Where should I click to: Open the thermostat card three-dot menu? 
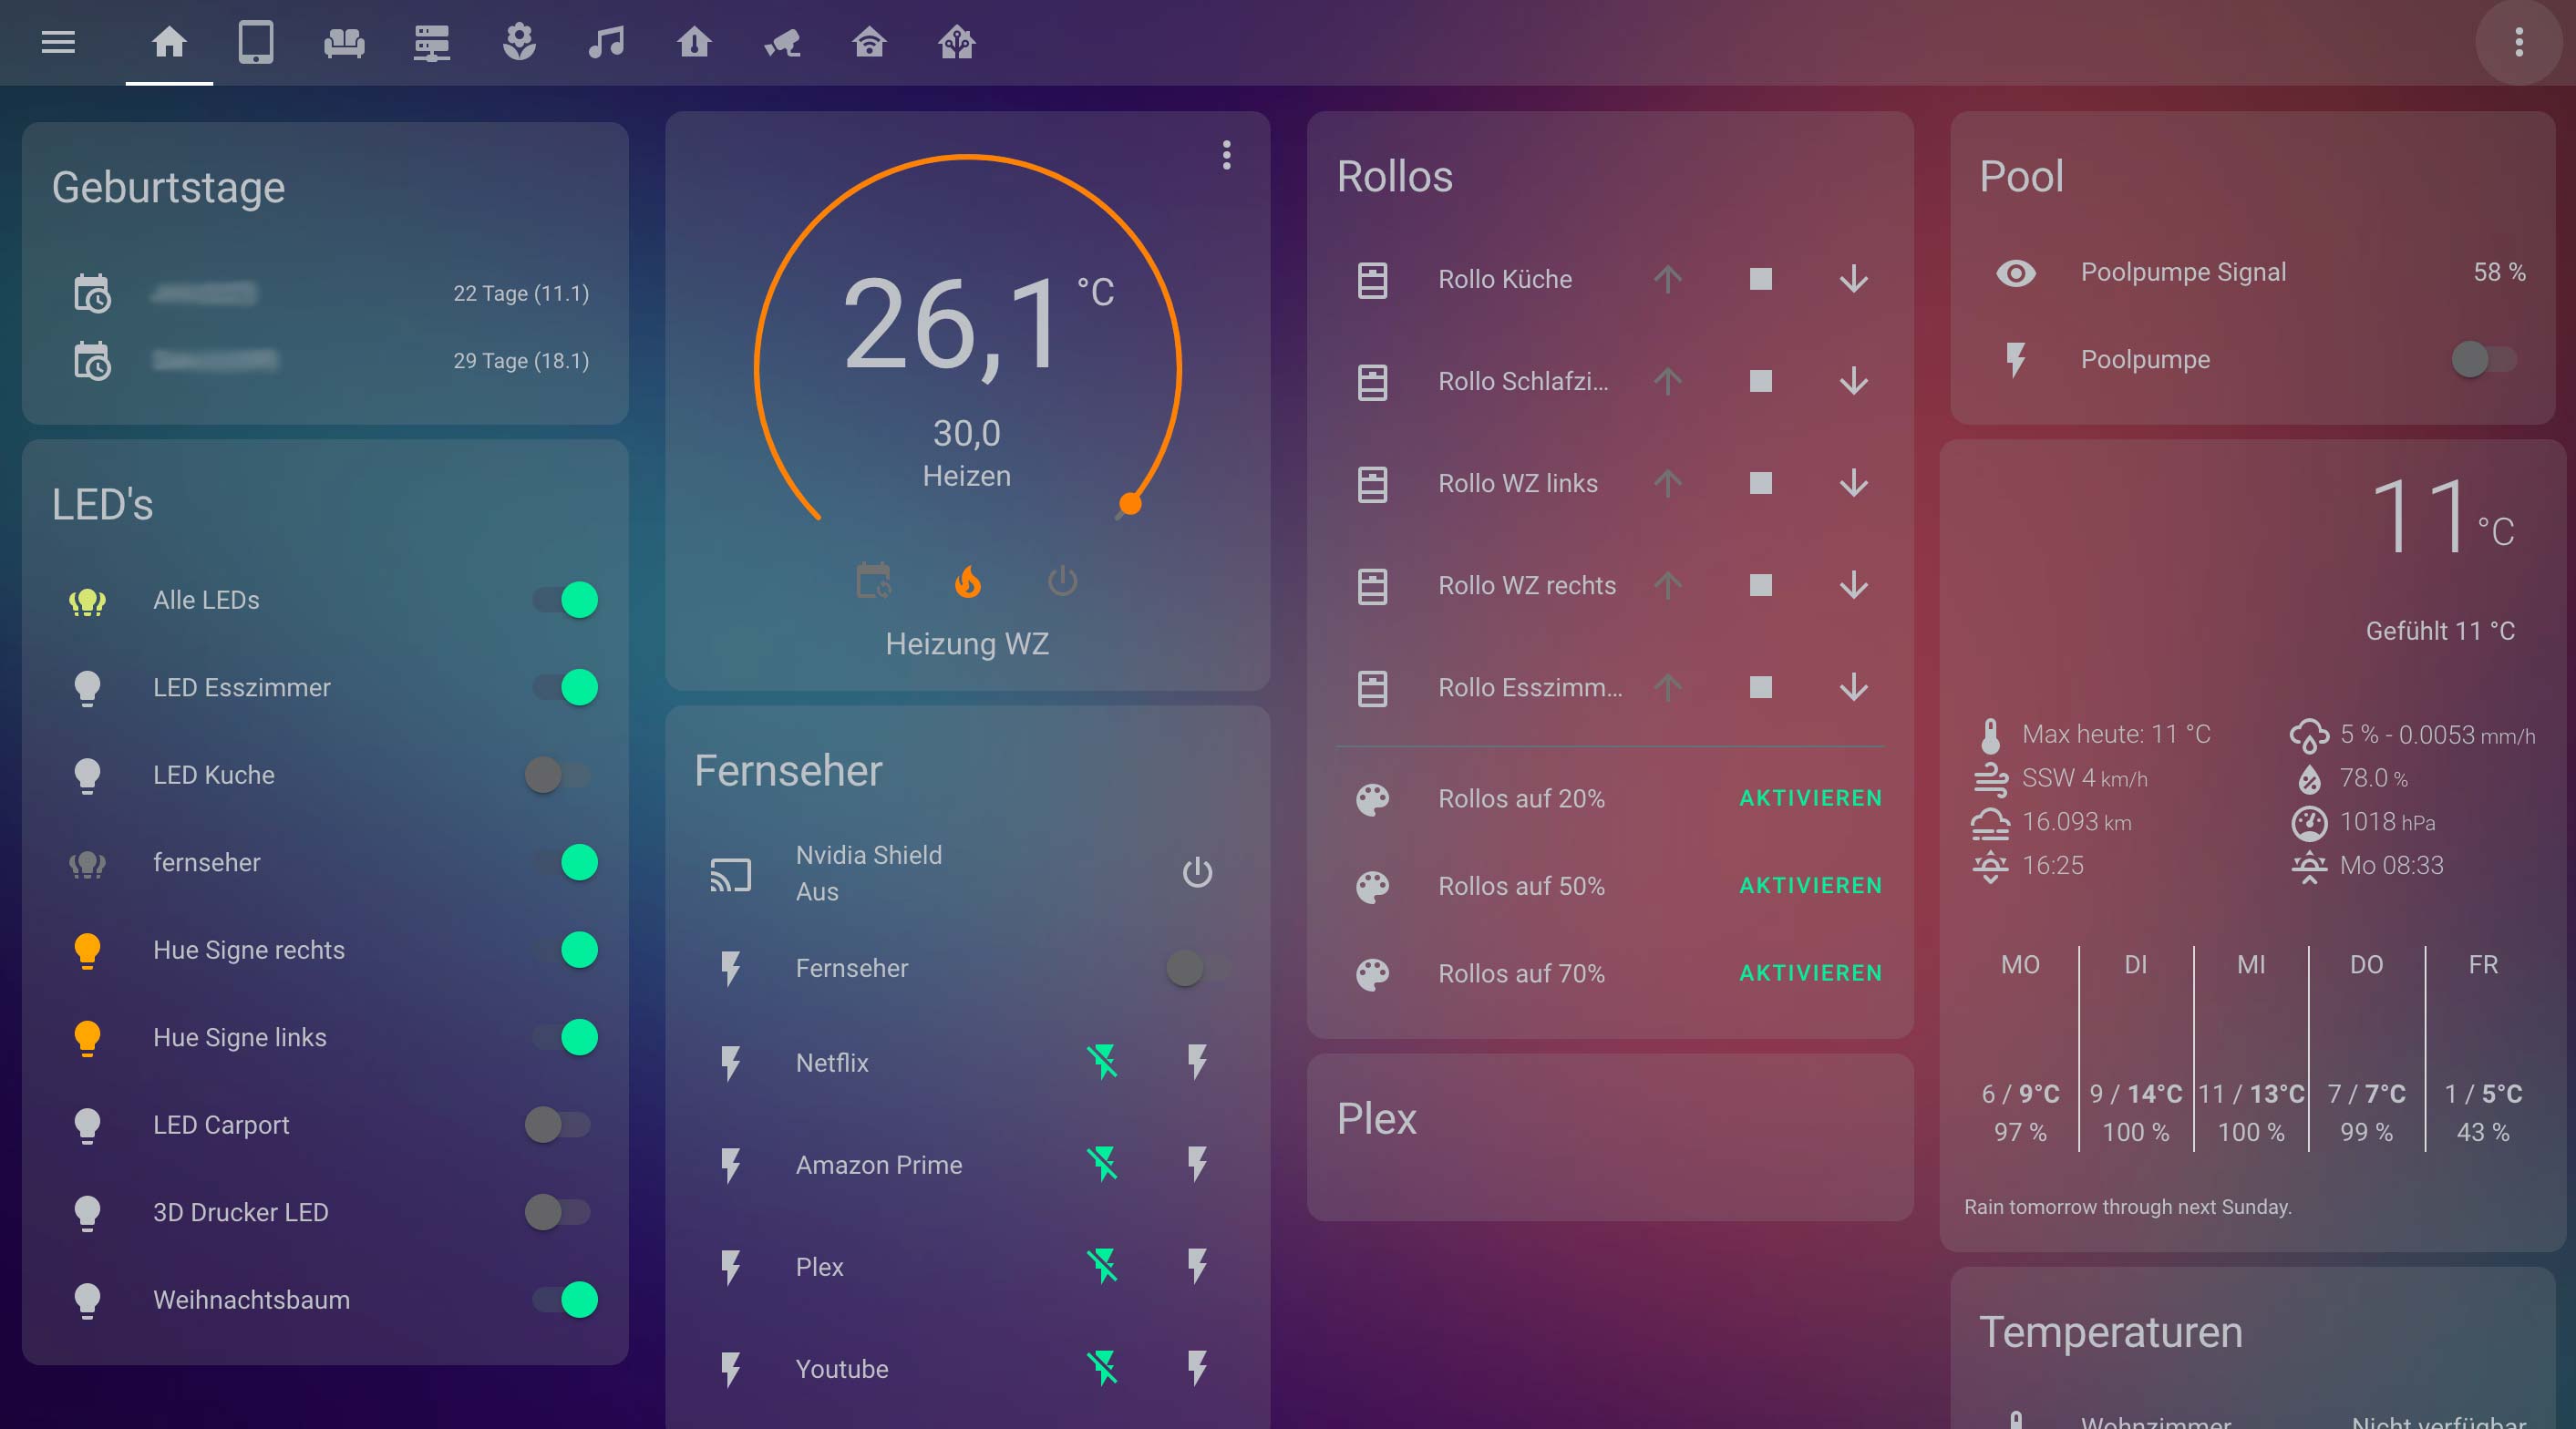point(1226,155)
